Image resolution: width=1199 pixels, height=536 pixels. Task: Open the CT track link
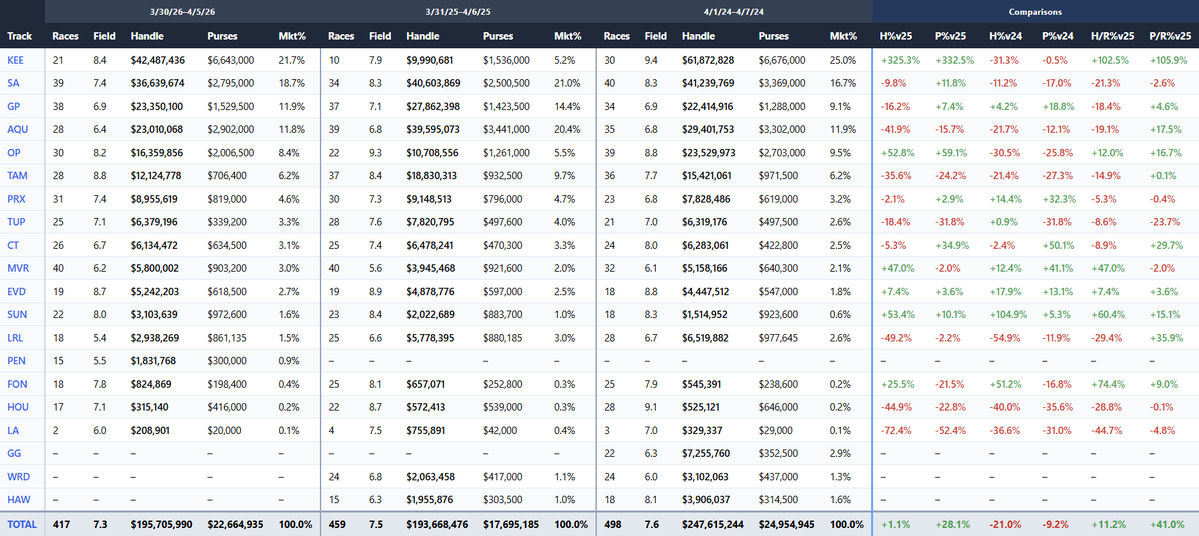coord(12,245)
